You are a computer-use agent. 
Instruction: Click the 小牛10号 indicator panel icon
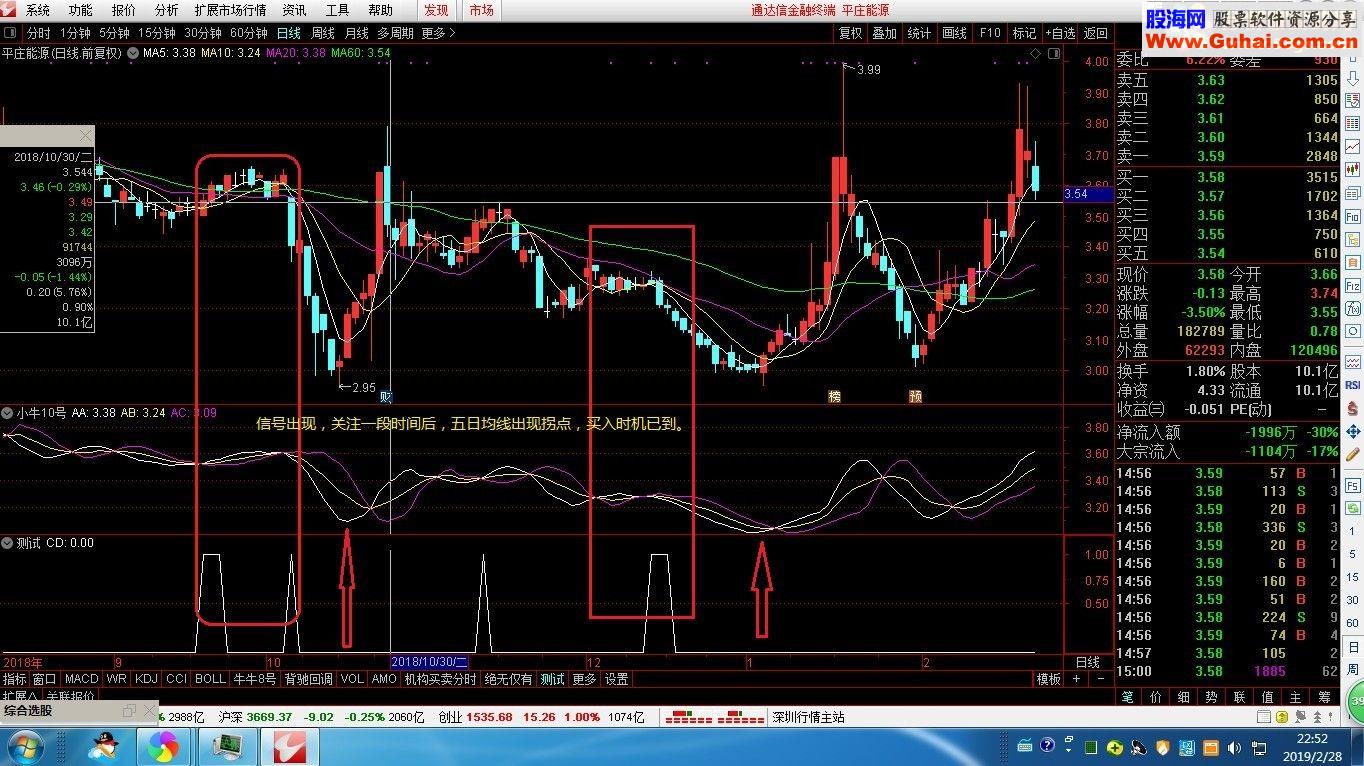pos(8,412)
